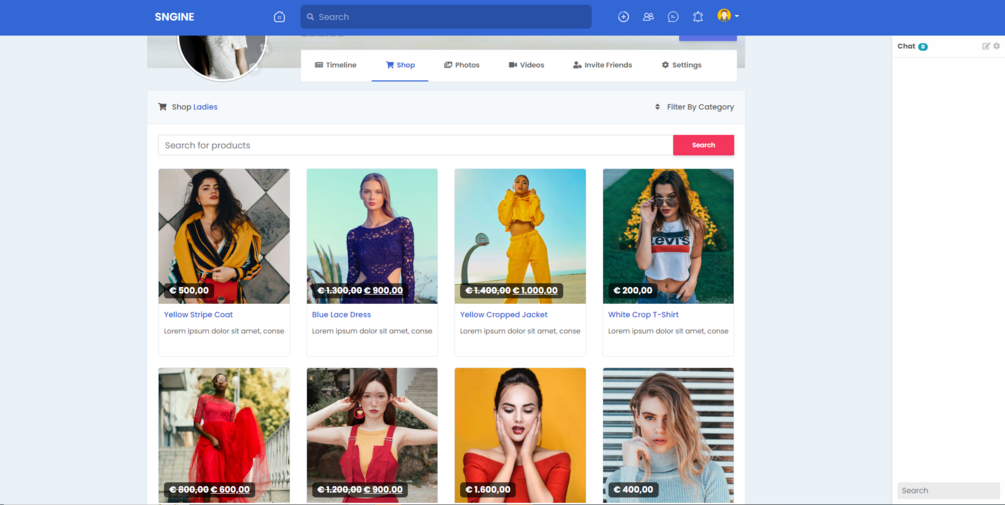
Task: Open the Blue Lace Dress product image
Action: tap(372, 236)
